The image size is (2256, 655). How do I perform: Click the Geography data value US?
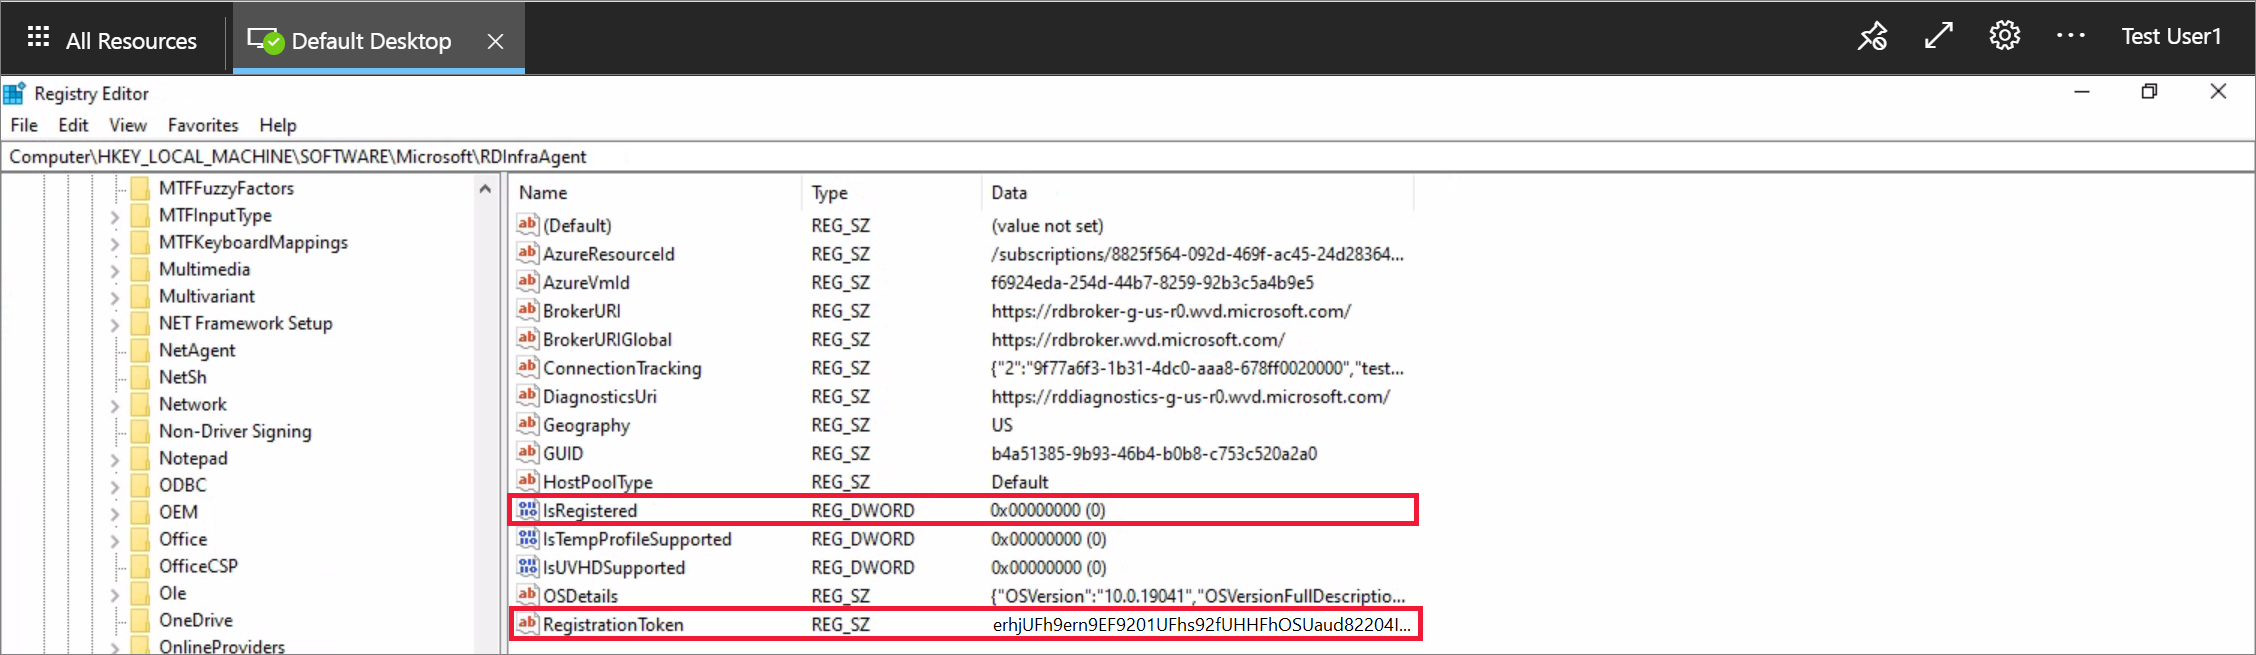1002,424
